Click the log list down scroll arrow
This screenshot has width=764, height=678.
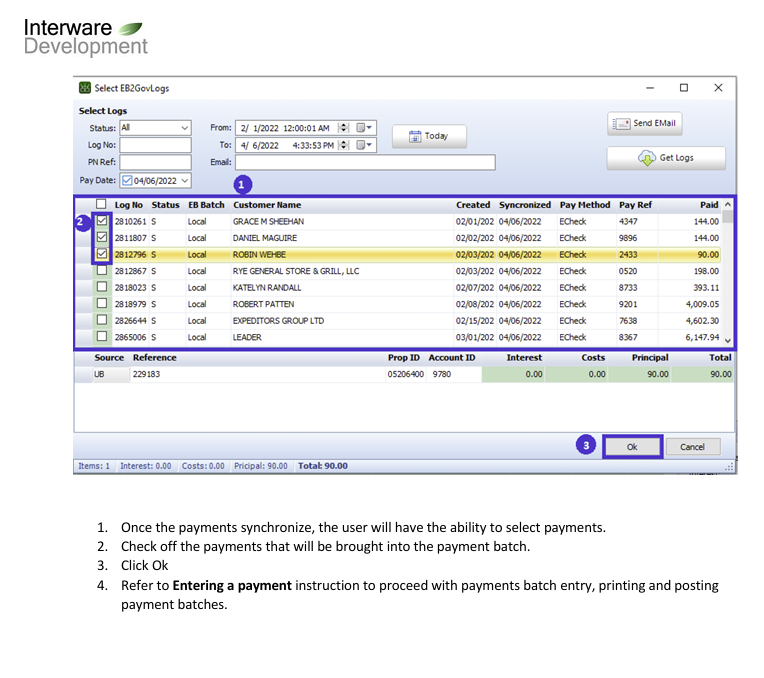727,341
